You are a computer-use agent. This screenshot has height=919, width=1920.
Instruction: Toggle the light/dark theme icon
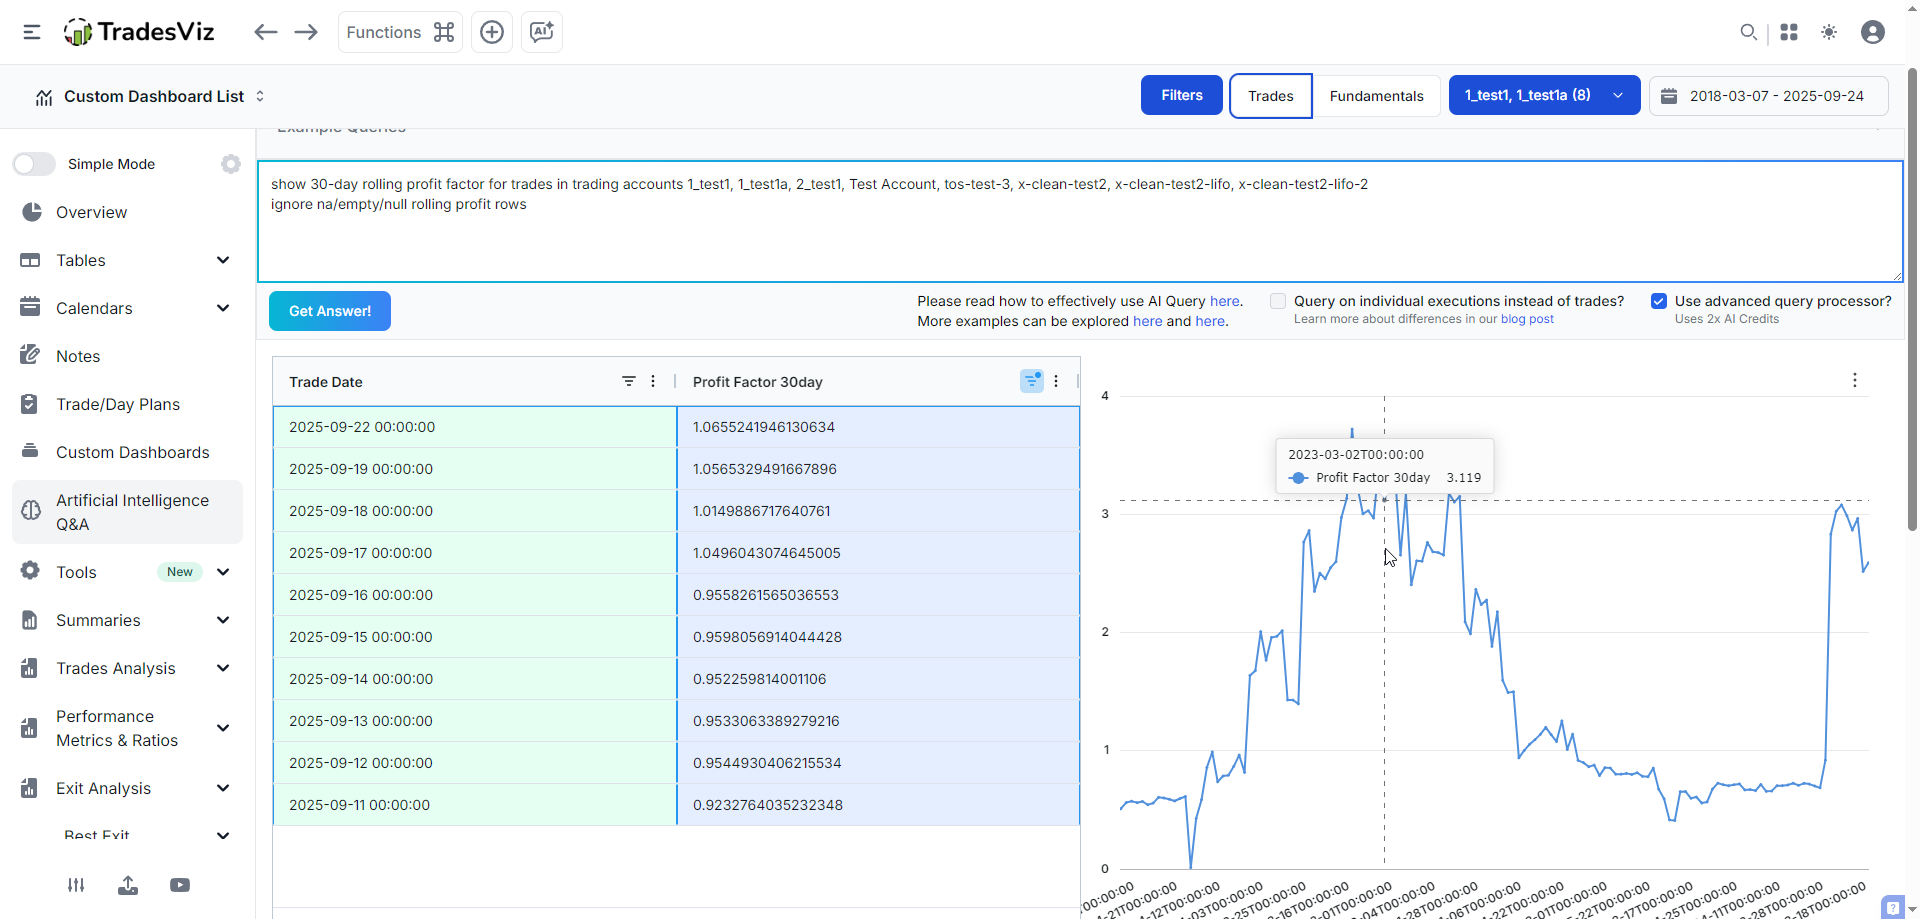tap(1829, 32)
